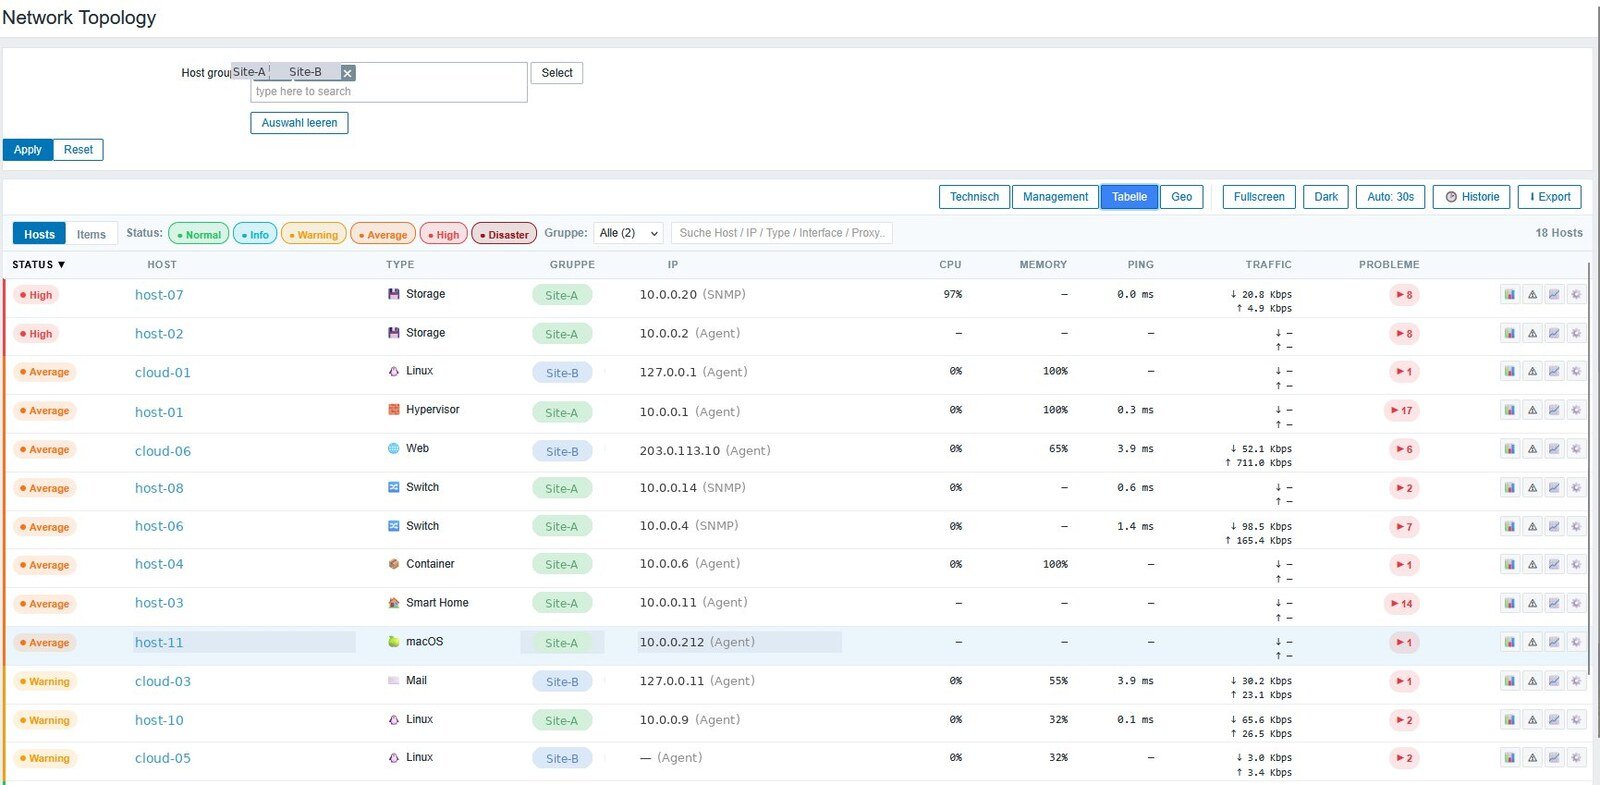Open cloud-01 host link
This screenshot has width=1600, height=785.
point(163,373)
